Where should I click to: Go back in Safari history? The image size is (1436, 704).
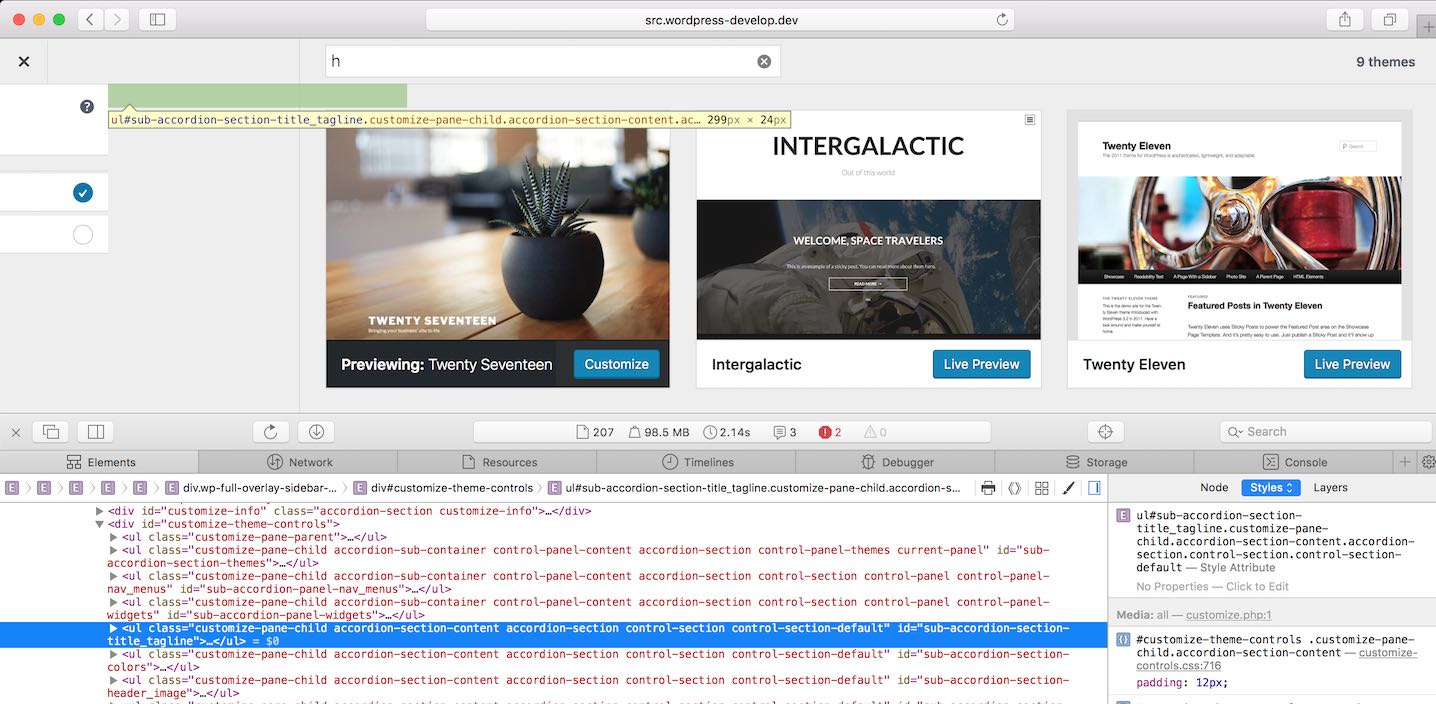point(91,19)
